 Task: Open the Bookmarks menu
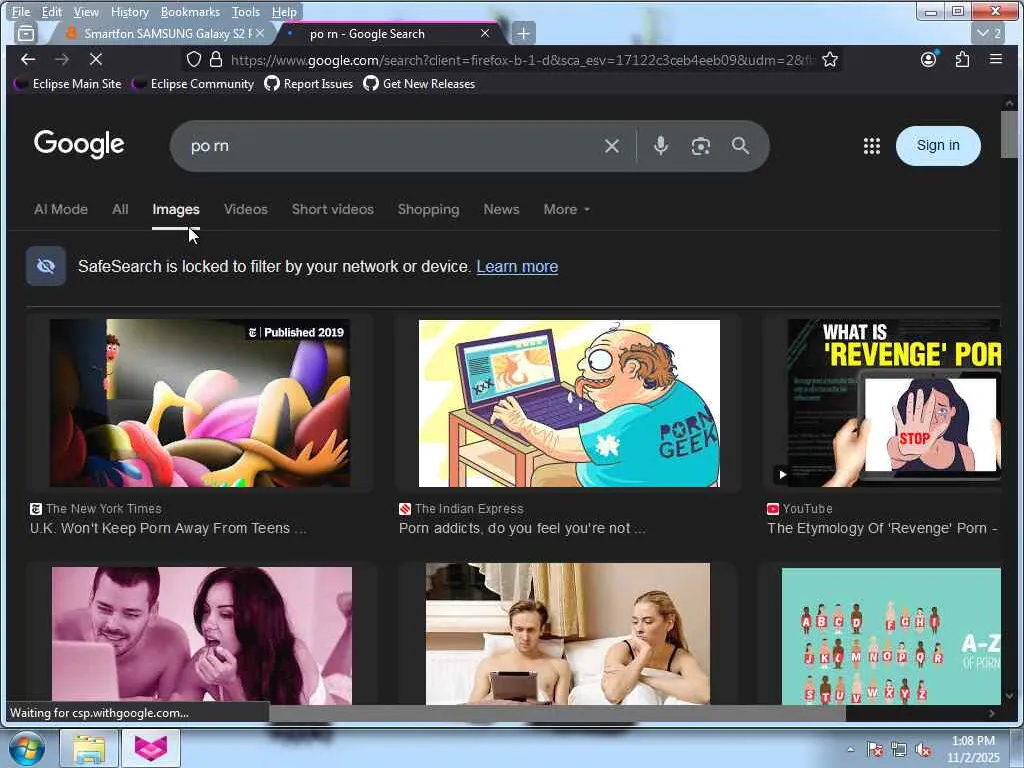click(x=190, y=12)
